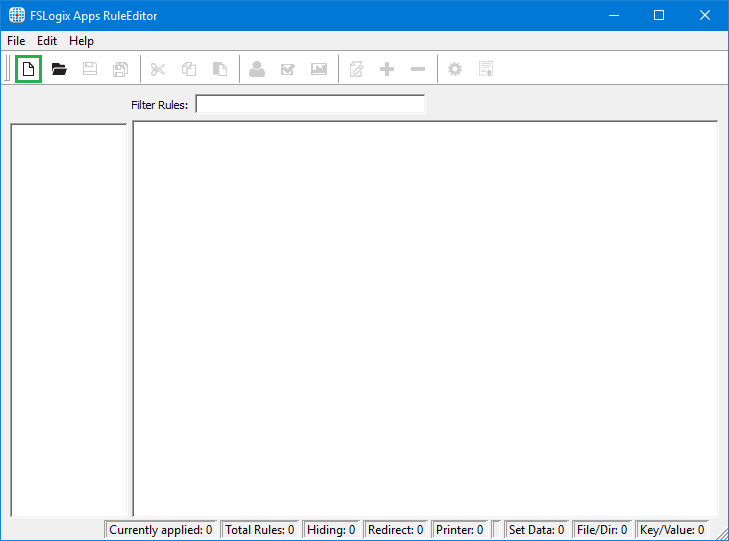The height and width of the screenshot is (541, 729).
Task: Click the 'File/Dir: 0' status entry
Action: pyautogui.click(x=602, y=530)
